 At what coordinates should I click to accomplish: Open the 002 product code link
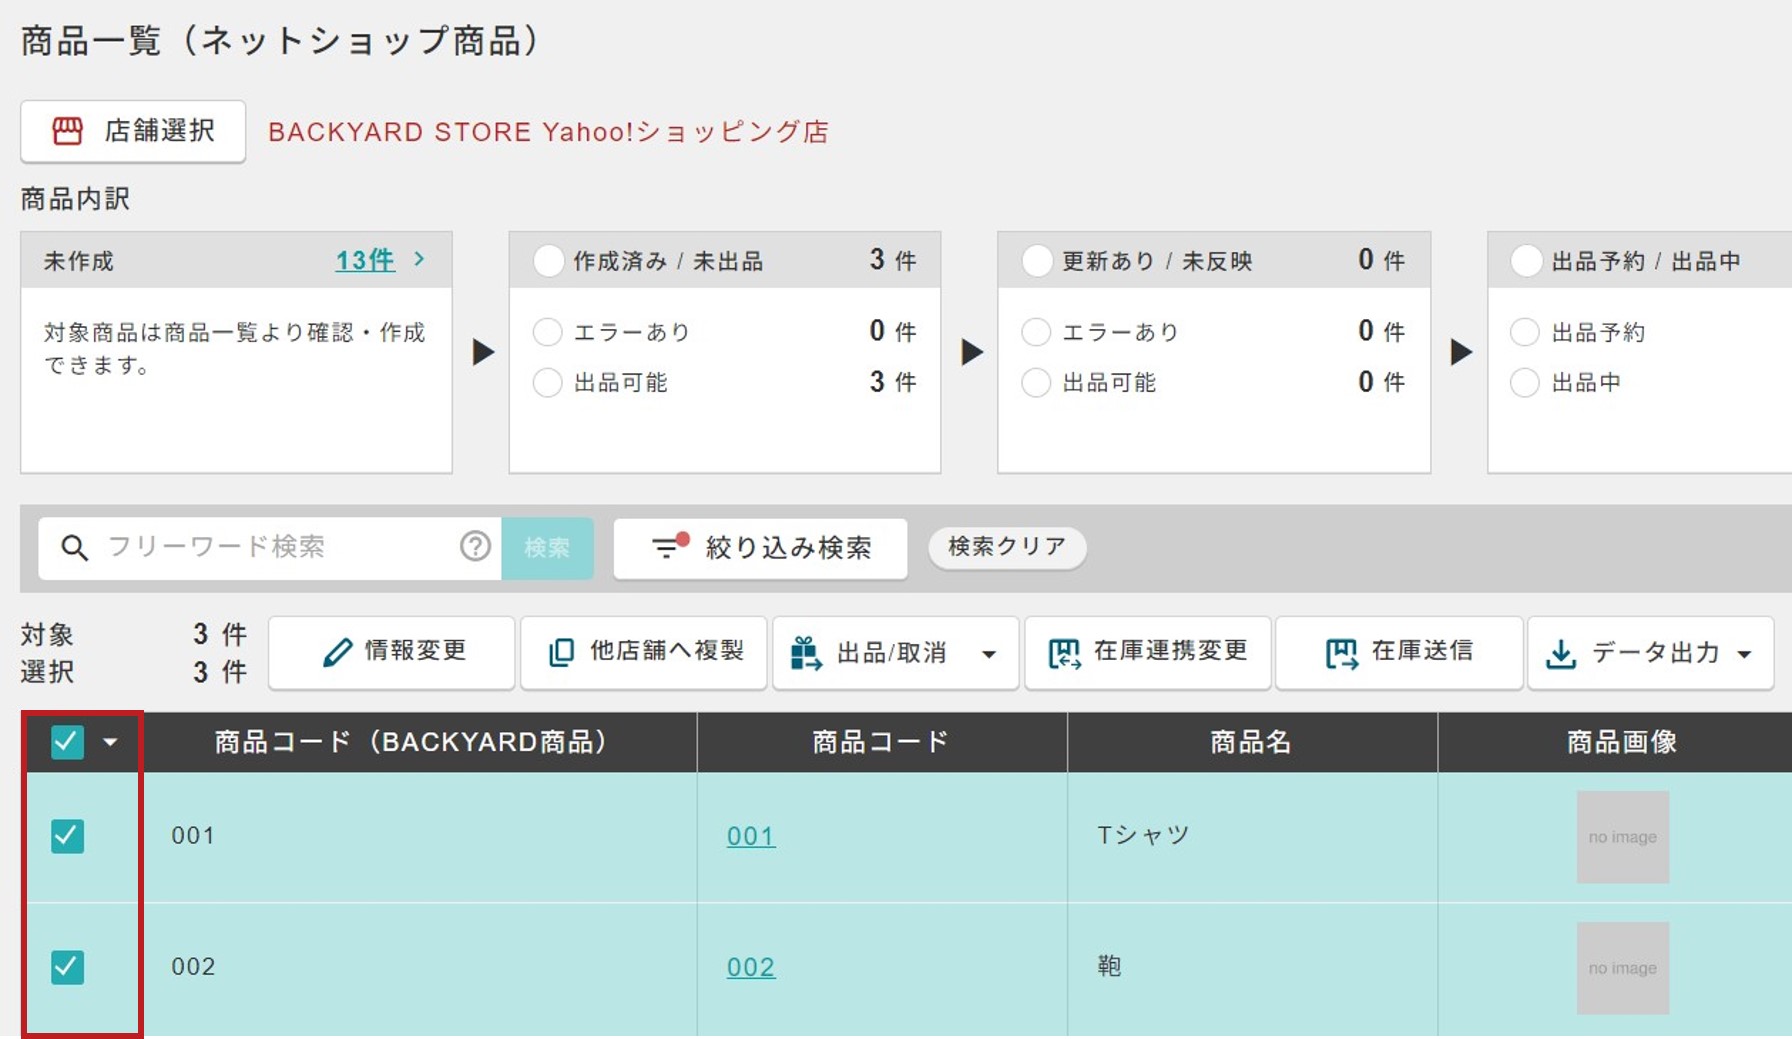(x=751, y=967)
